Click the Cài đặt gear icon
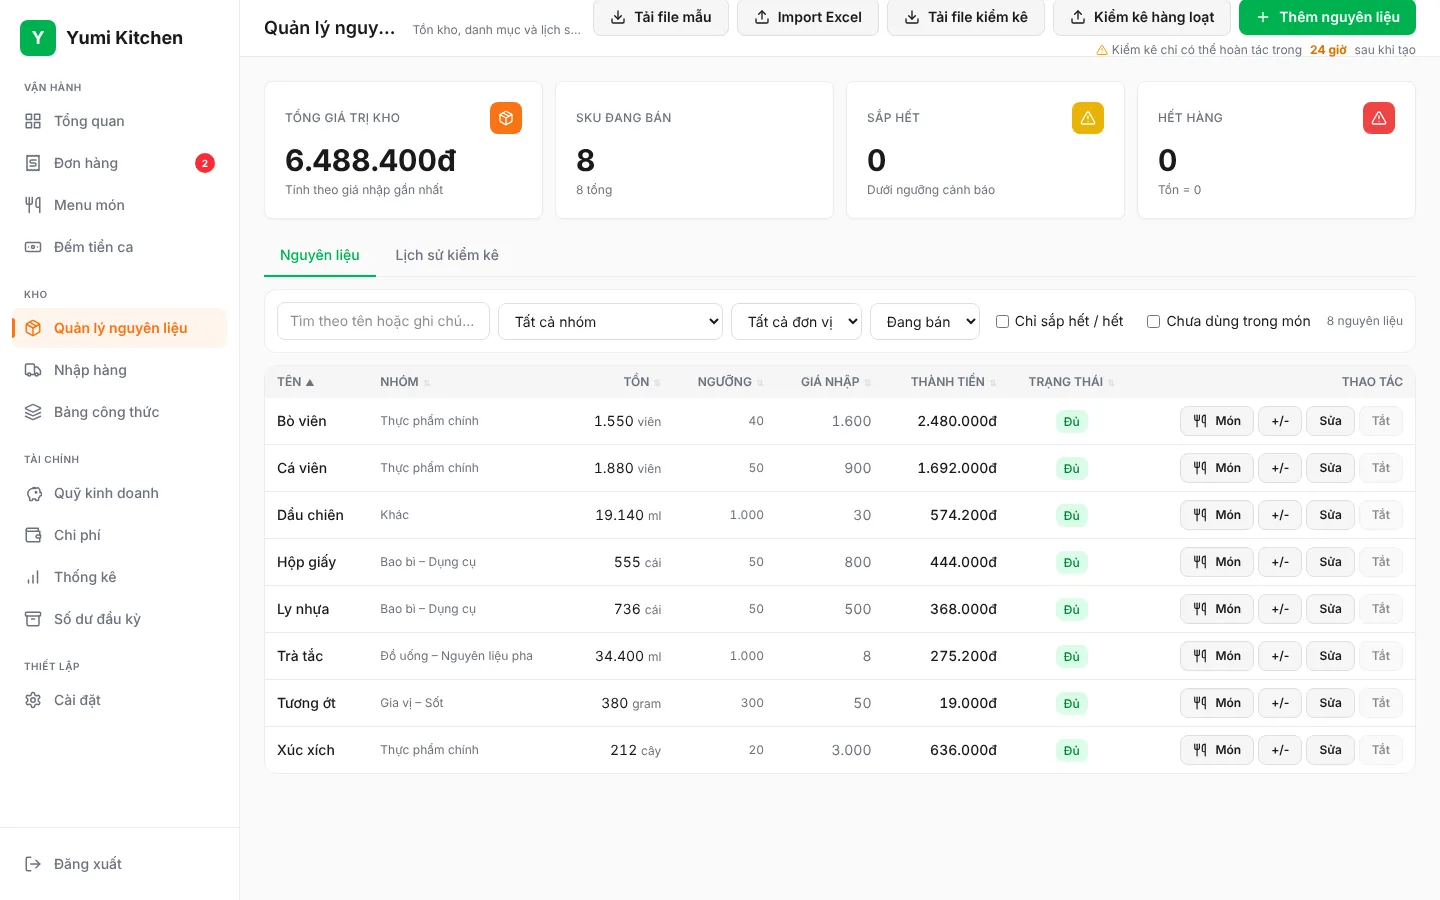Viewport: 1440px width, 900px height. (33, 700)
